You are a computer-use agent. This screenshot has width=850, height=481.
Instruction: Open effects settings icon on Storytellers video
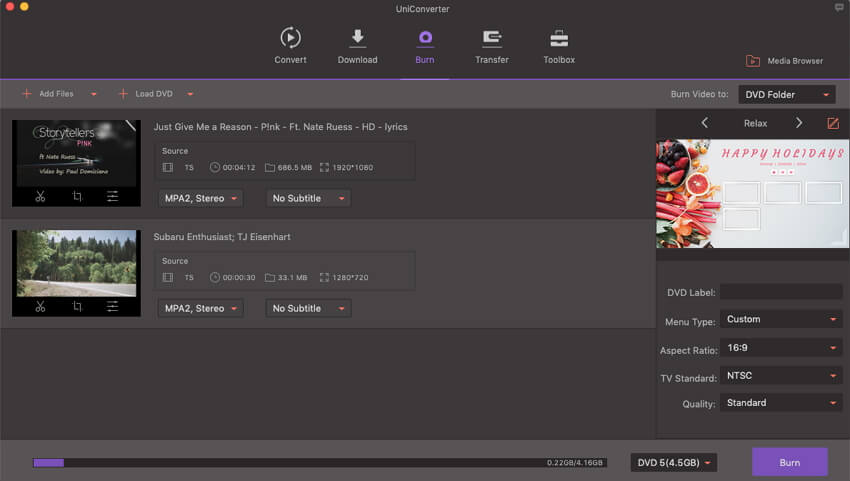pyautogui.click(x=113, y=196)
